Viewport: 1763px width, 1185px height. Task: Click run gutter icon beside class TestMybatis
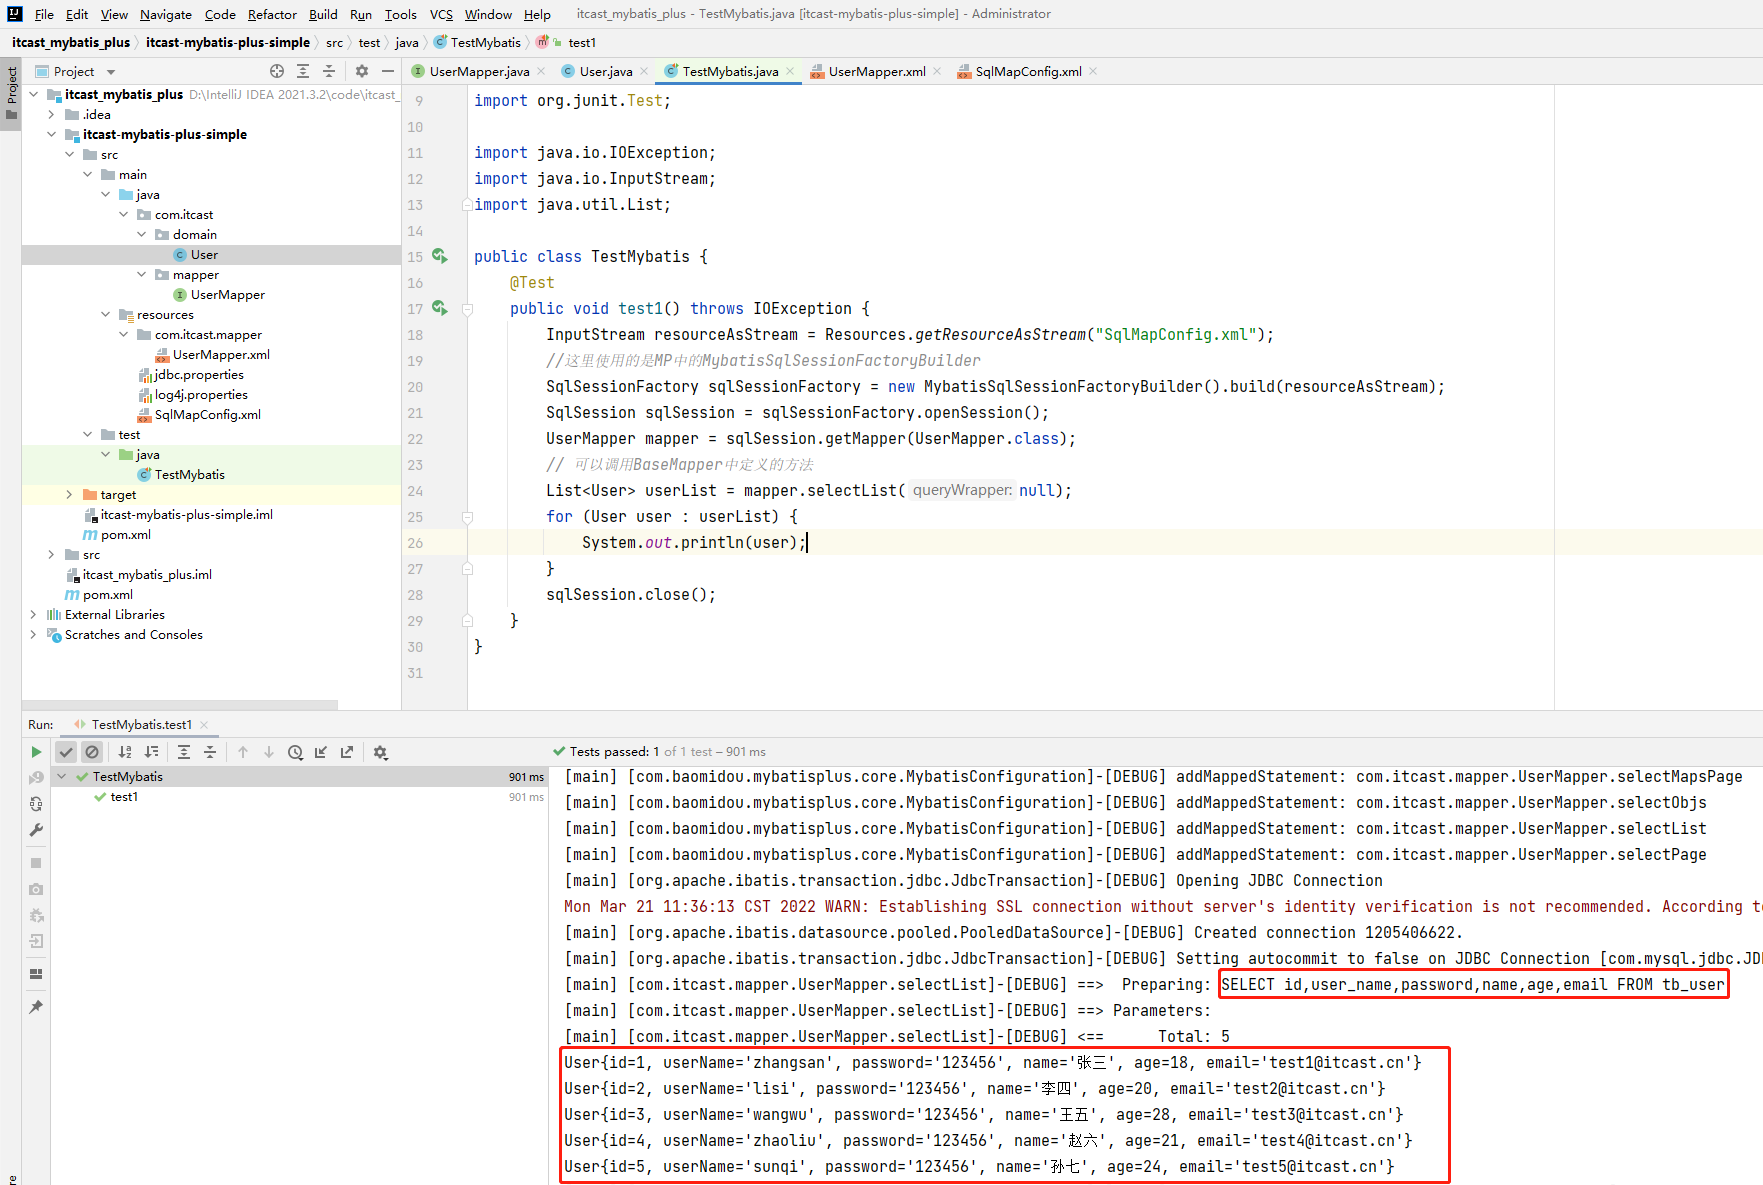(x=439, y=256)
